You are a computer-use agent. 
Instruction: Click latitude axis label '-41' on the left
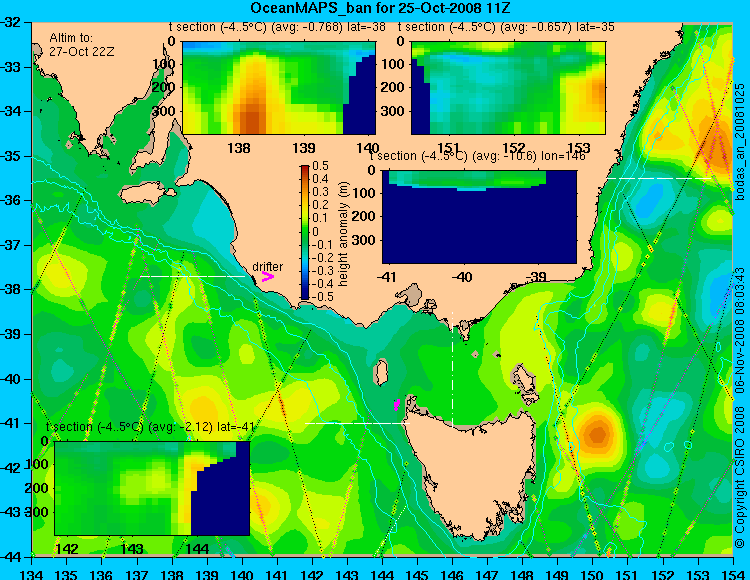(11, 424)
